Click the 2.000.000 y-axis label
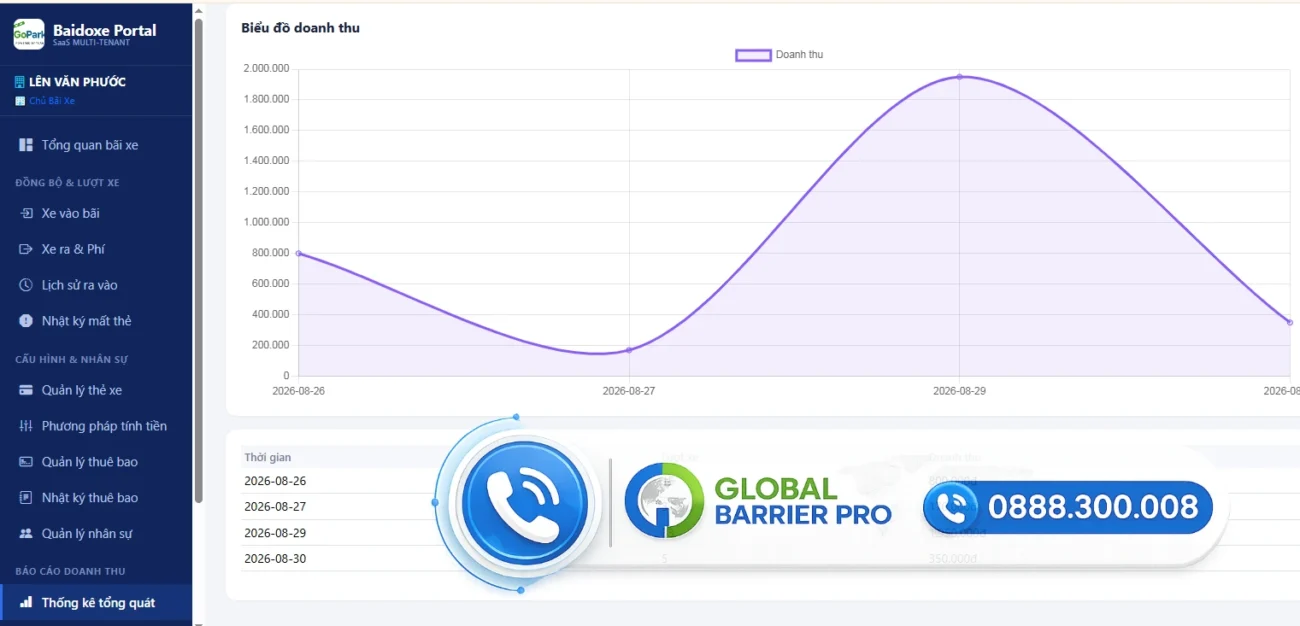 pos(267,68)
